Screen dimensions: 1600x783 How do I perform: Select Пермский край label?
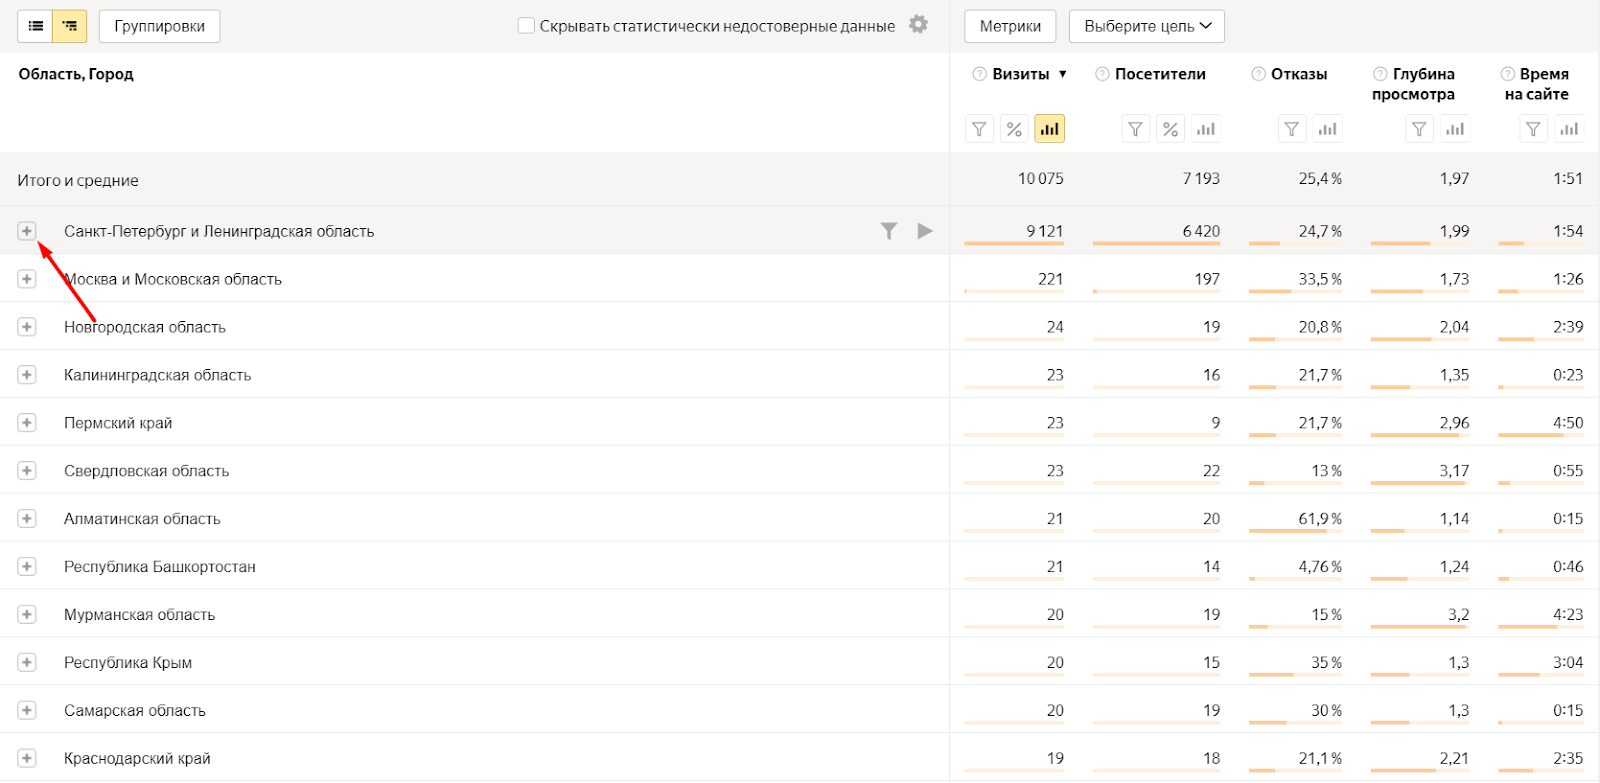[118, 423]
